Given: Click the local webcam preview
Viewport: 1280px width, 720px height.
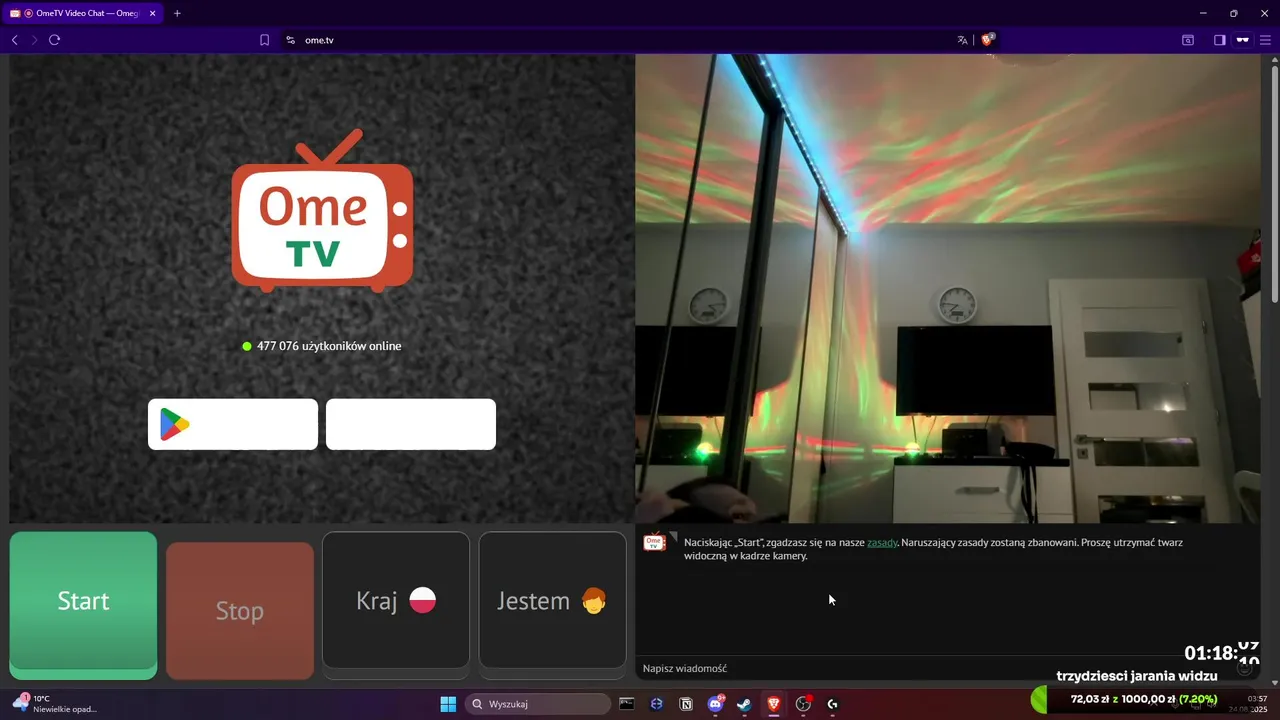Looking at the screenshot, I should pos(948,288).
